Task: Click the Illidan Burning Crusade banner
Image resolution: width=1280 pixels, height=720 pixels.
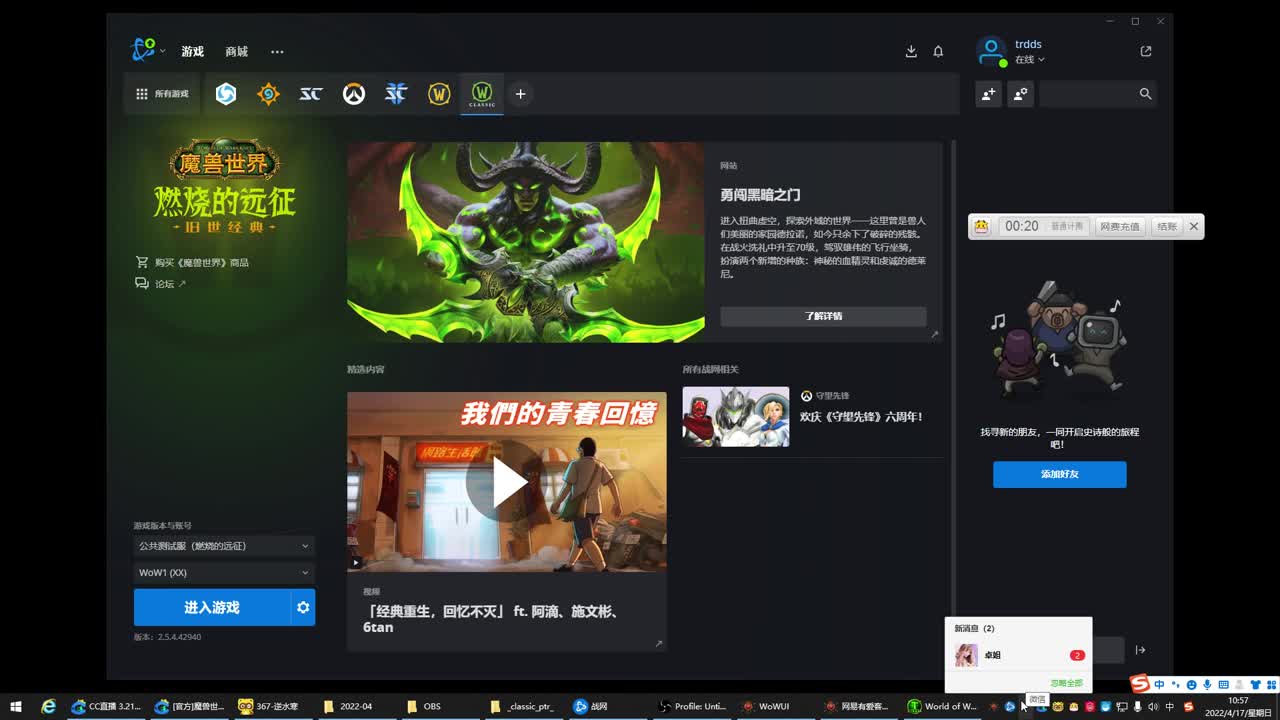Action: point(526,242)
